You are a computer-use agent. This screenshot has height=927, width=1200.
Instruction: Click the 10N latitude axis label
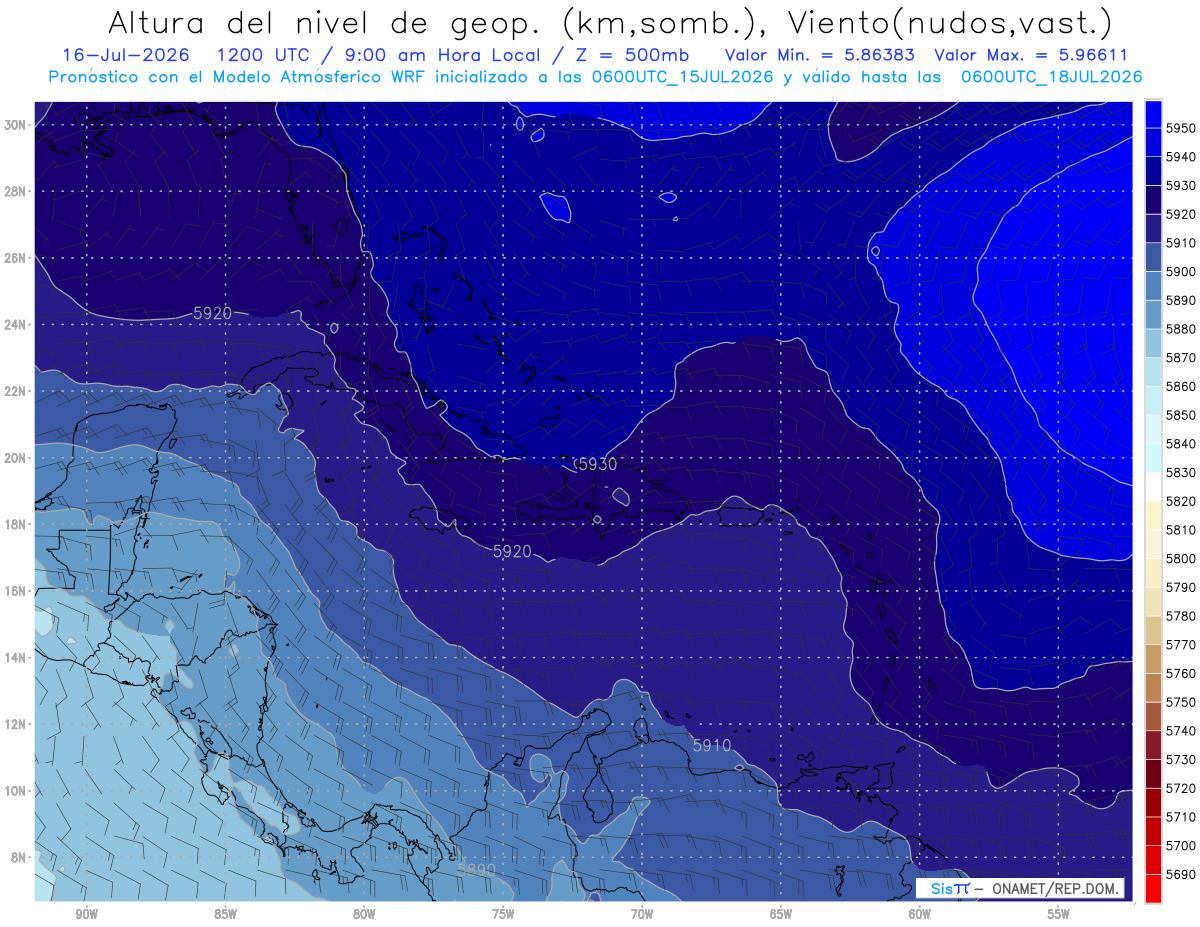tap(15, 791)
